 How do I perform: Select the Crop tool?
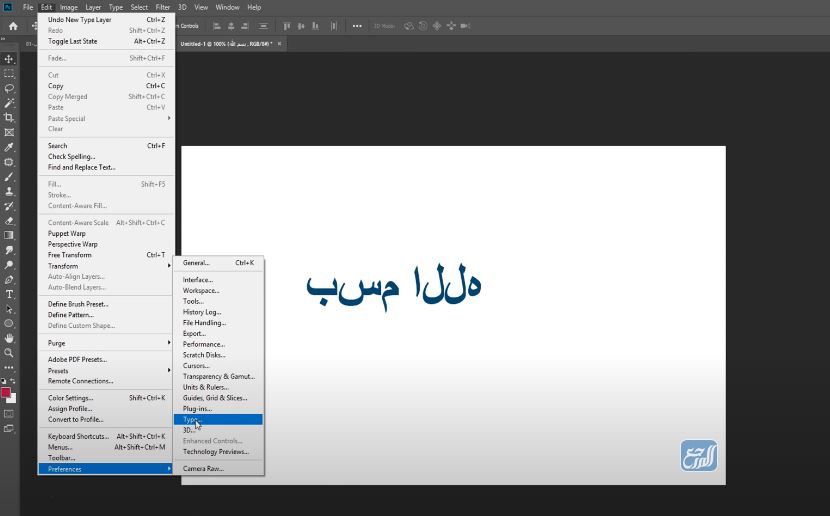9,117
